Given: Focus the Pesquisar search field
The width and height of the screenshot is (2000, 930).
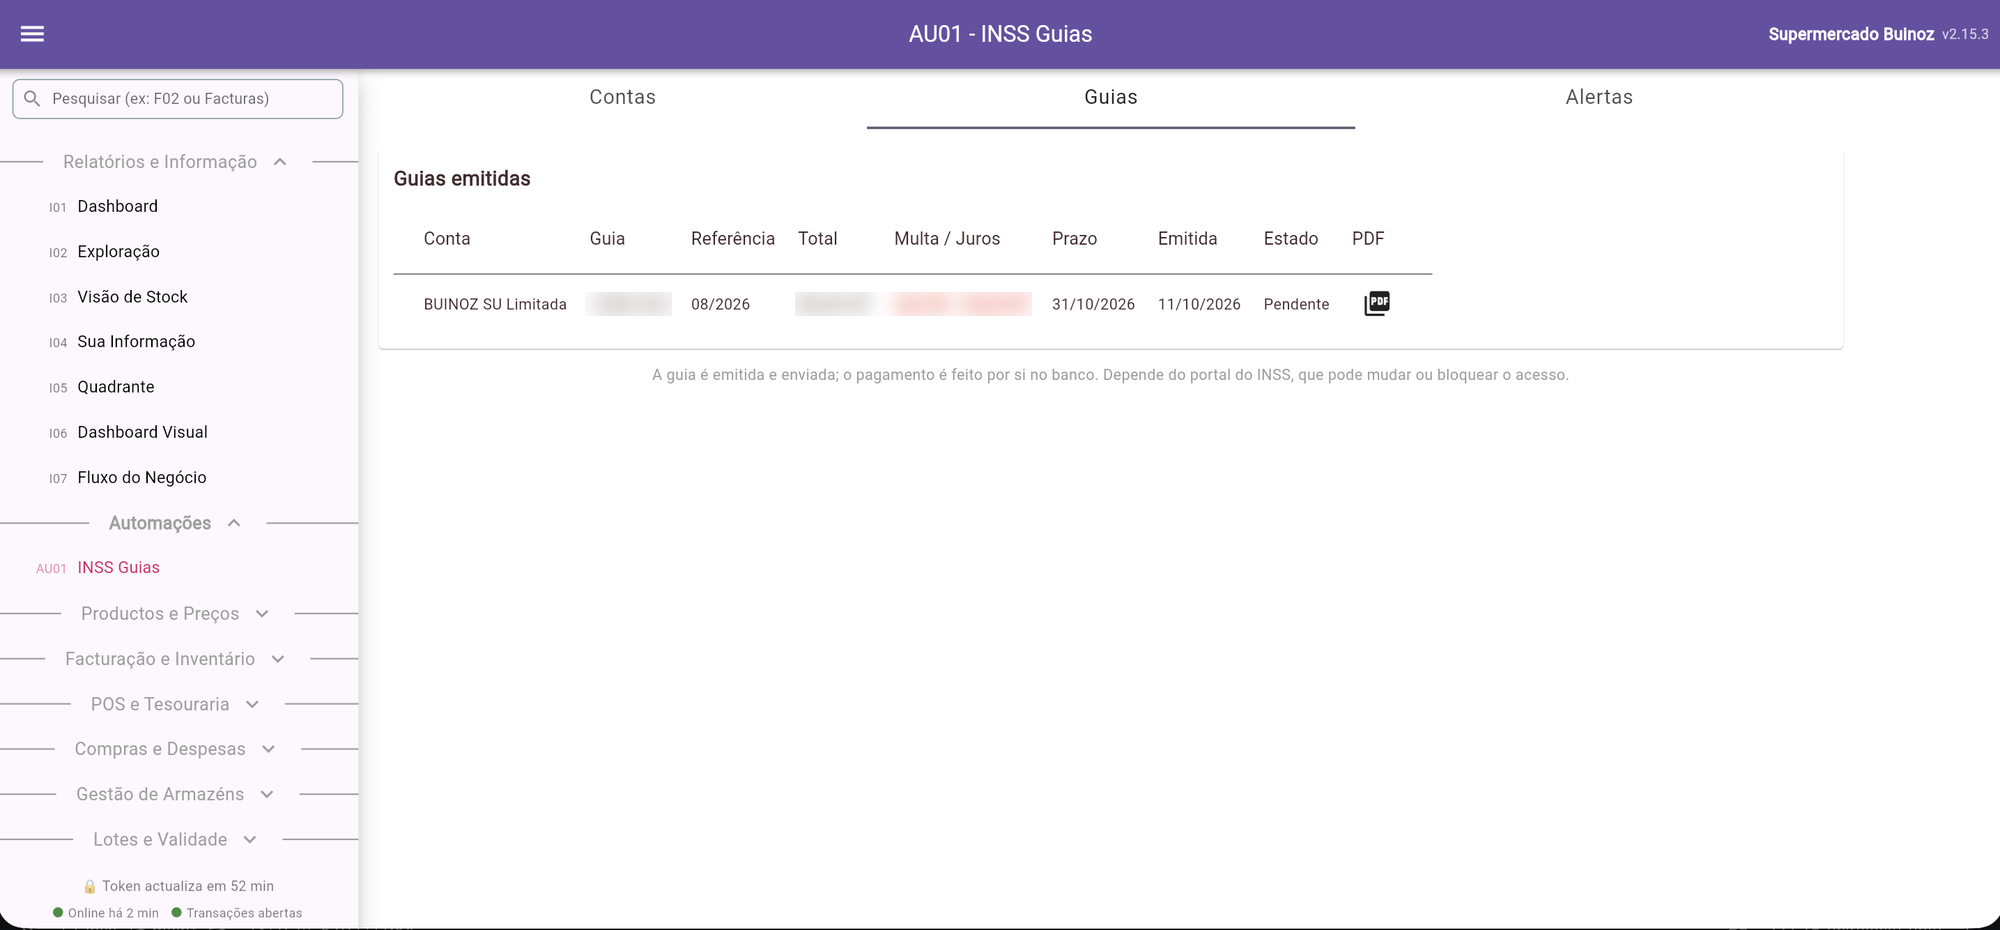Looking at the screenshot, I should (178, 98).
